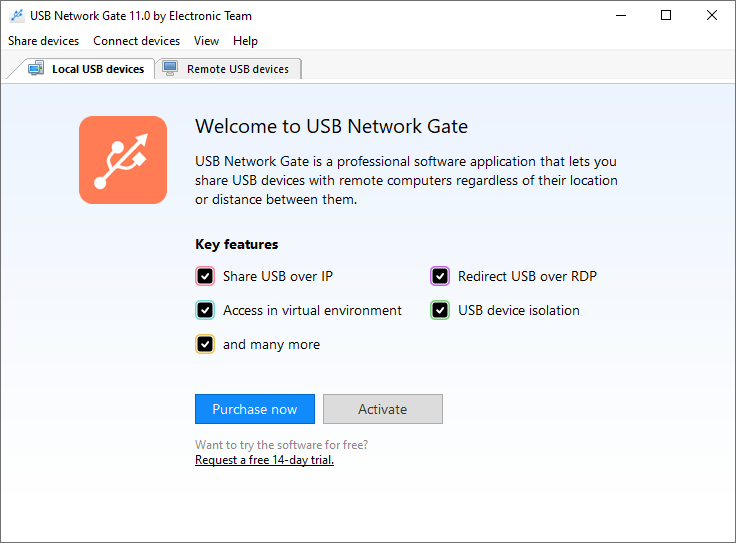The image size is (736, 543).
Task: Switch to the Local USB devices tab
Action: point(97,69)
